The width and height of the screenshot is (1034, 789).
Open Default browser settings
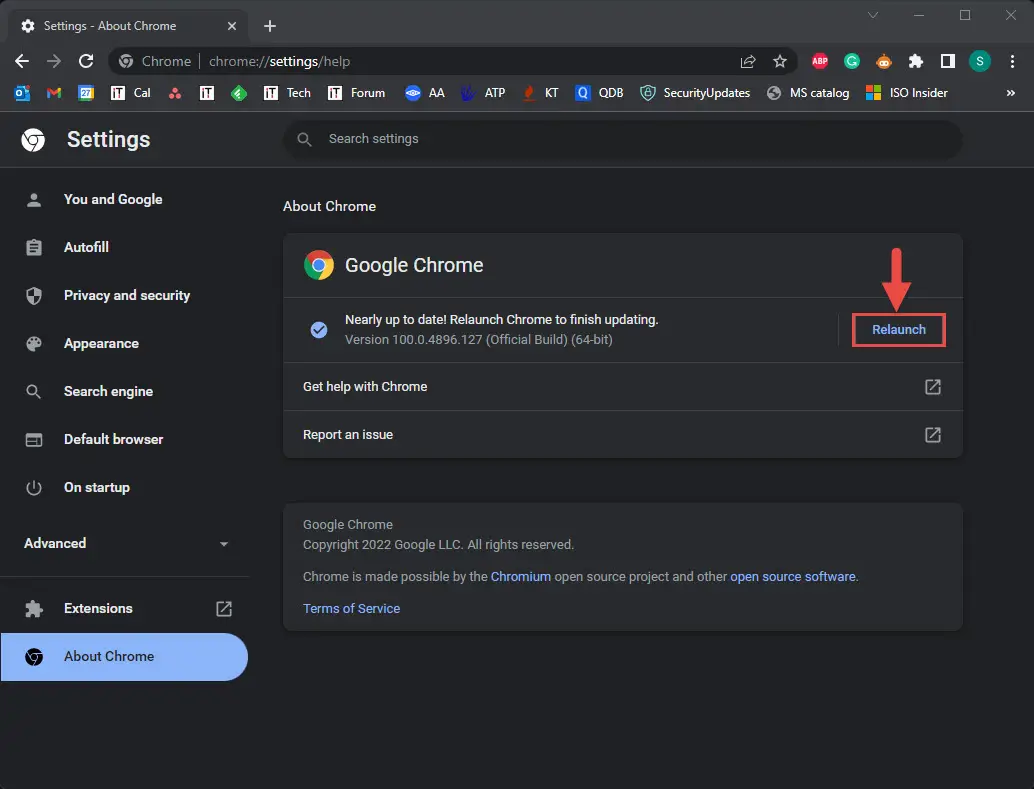(x=124, y=439)
